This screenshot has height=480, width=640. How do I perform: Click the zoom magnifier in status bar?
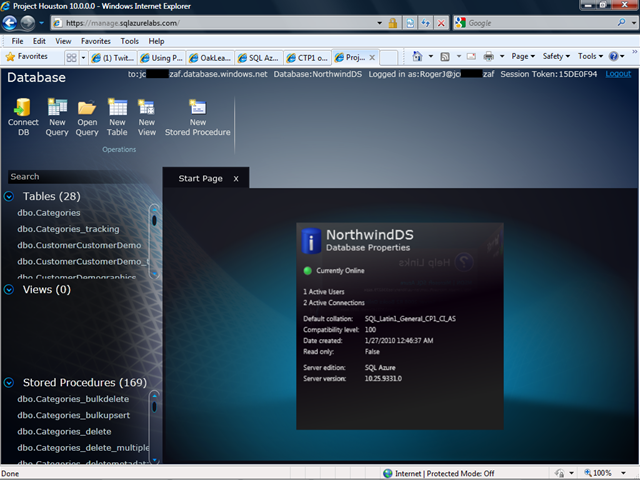pyautogui.click(x=588, y=473)
